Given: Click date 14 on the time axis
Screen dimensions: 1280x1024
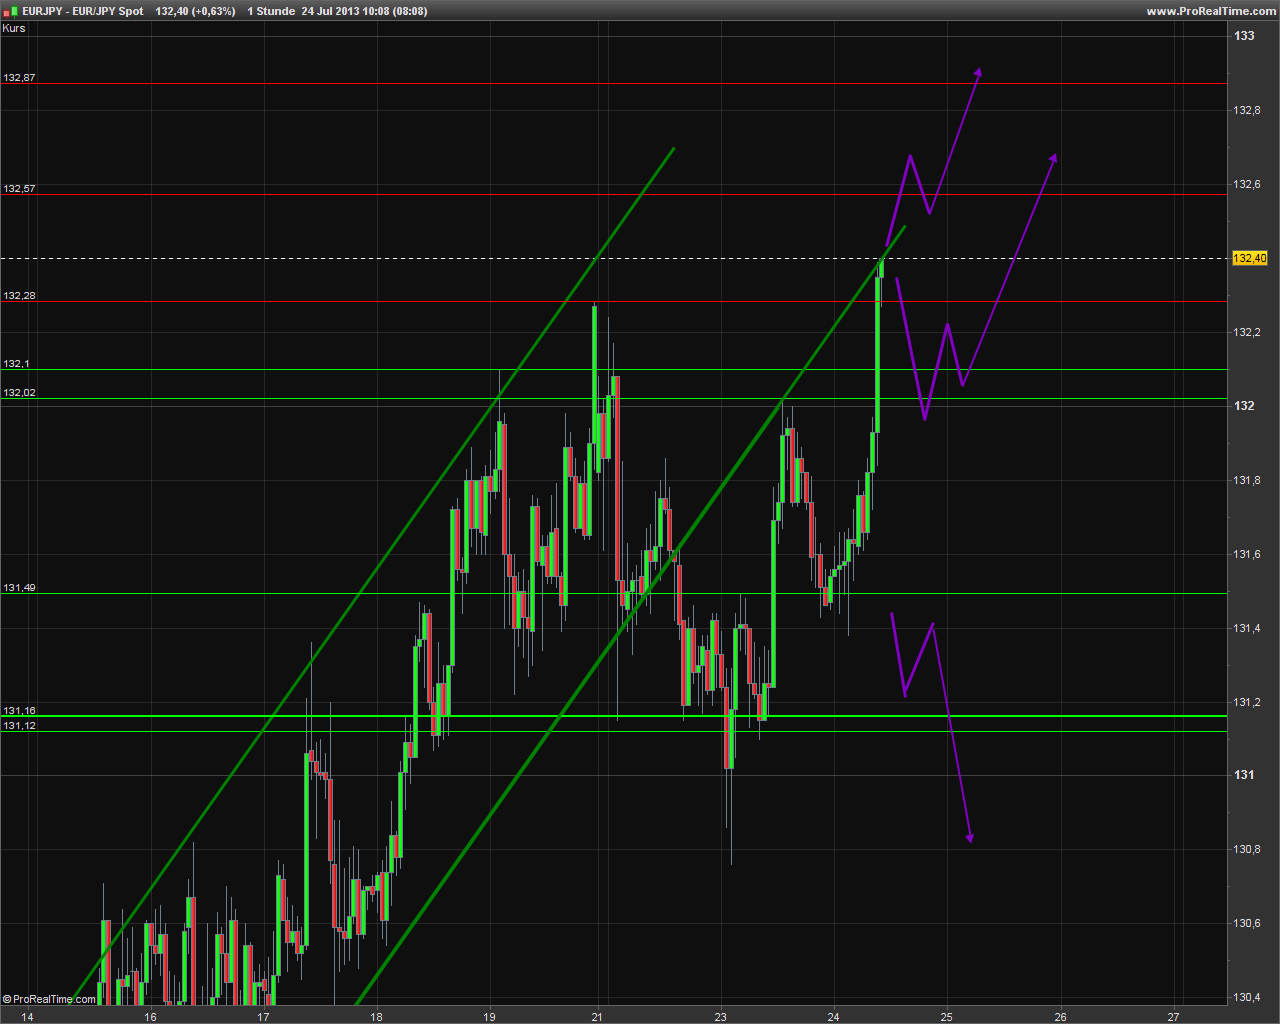Looking at the screenshot, I should click(x=27, y=1017).
